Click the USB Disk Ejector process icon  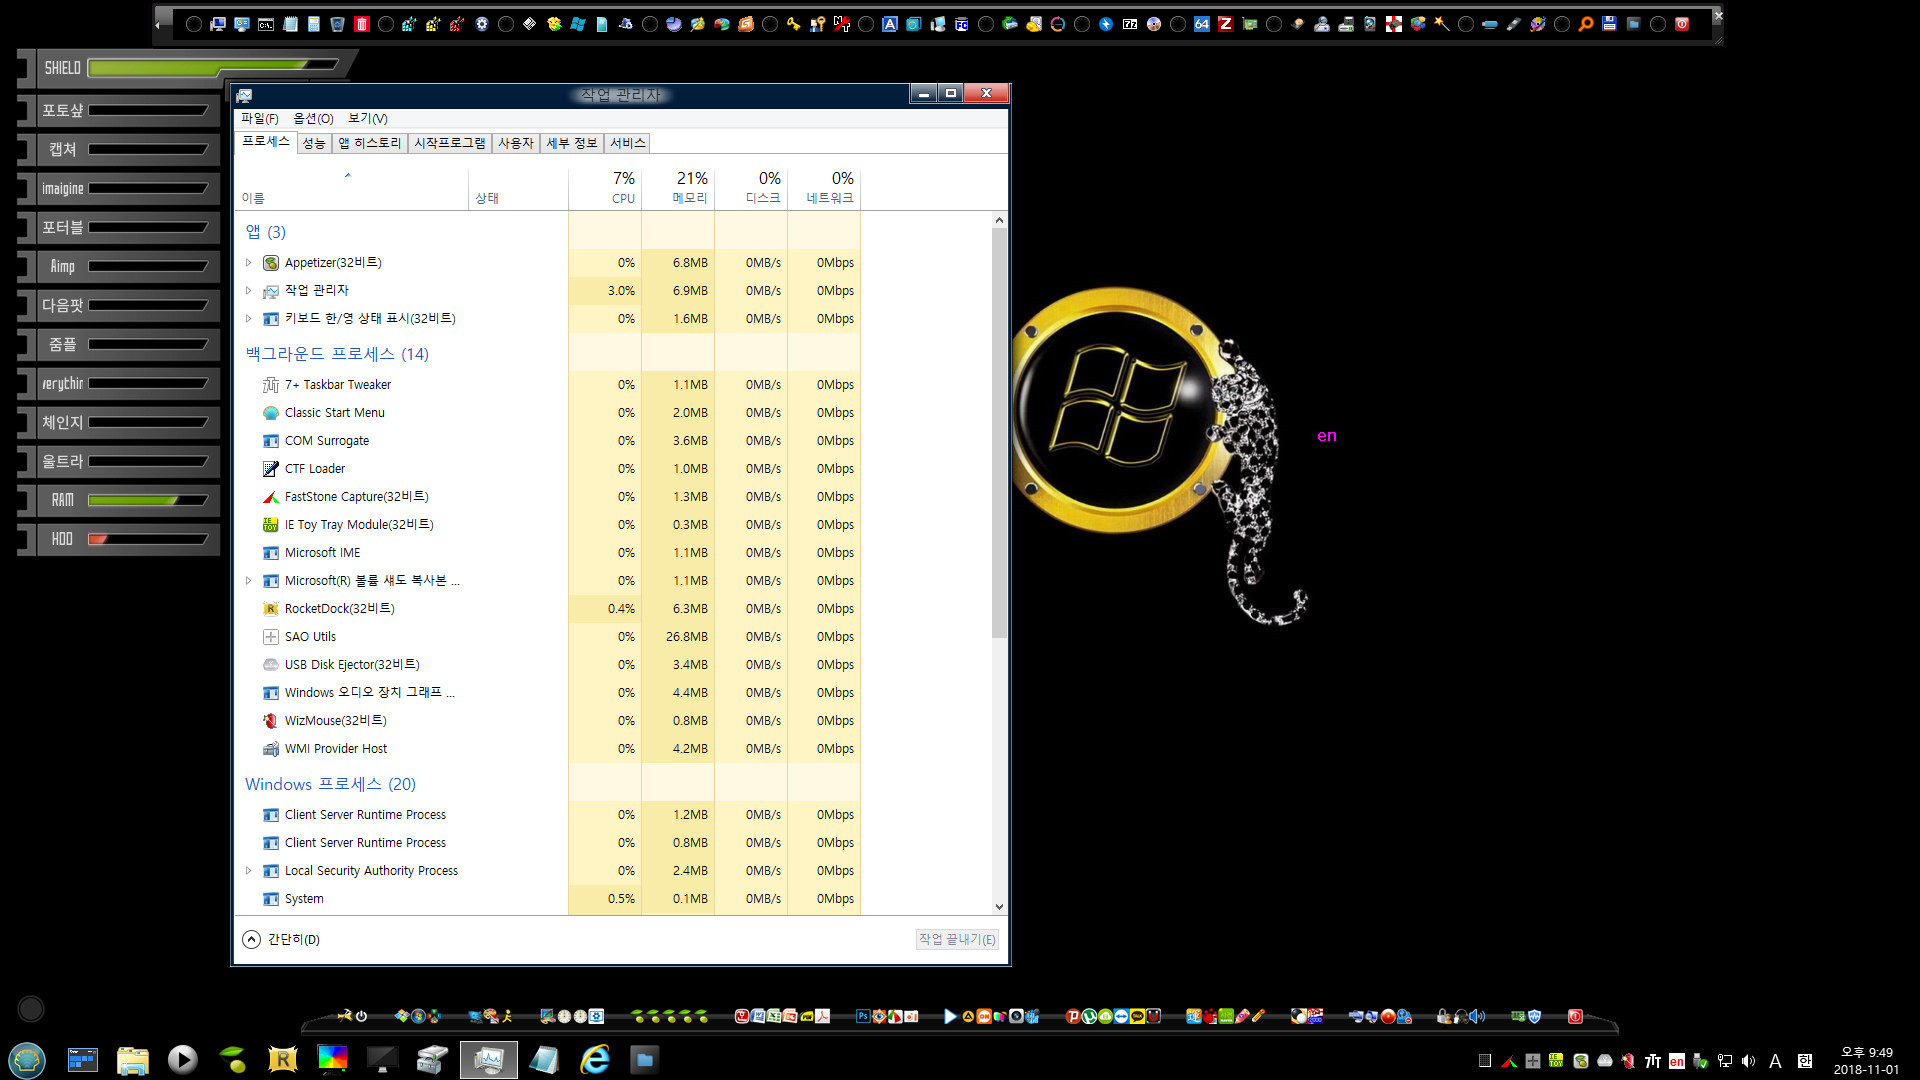click(x=270, y=665)
